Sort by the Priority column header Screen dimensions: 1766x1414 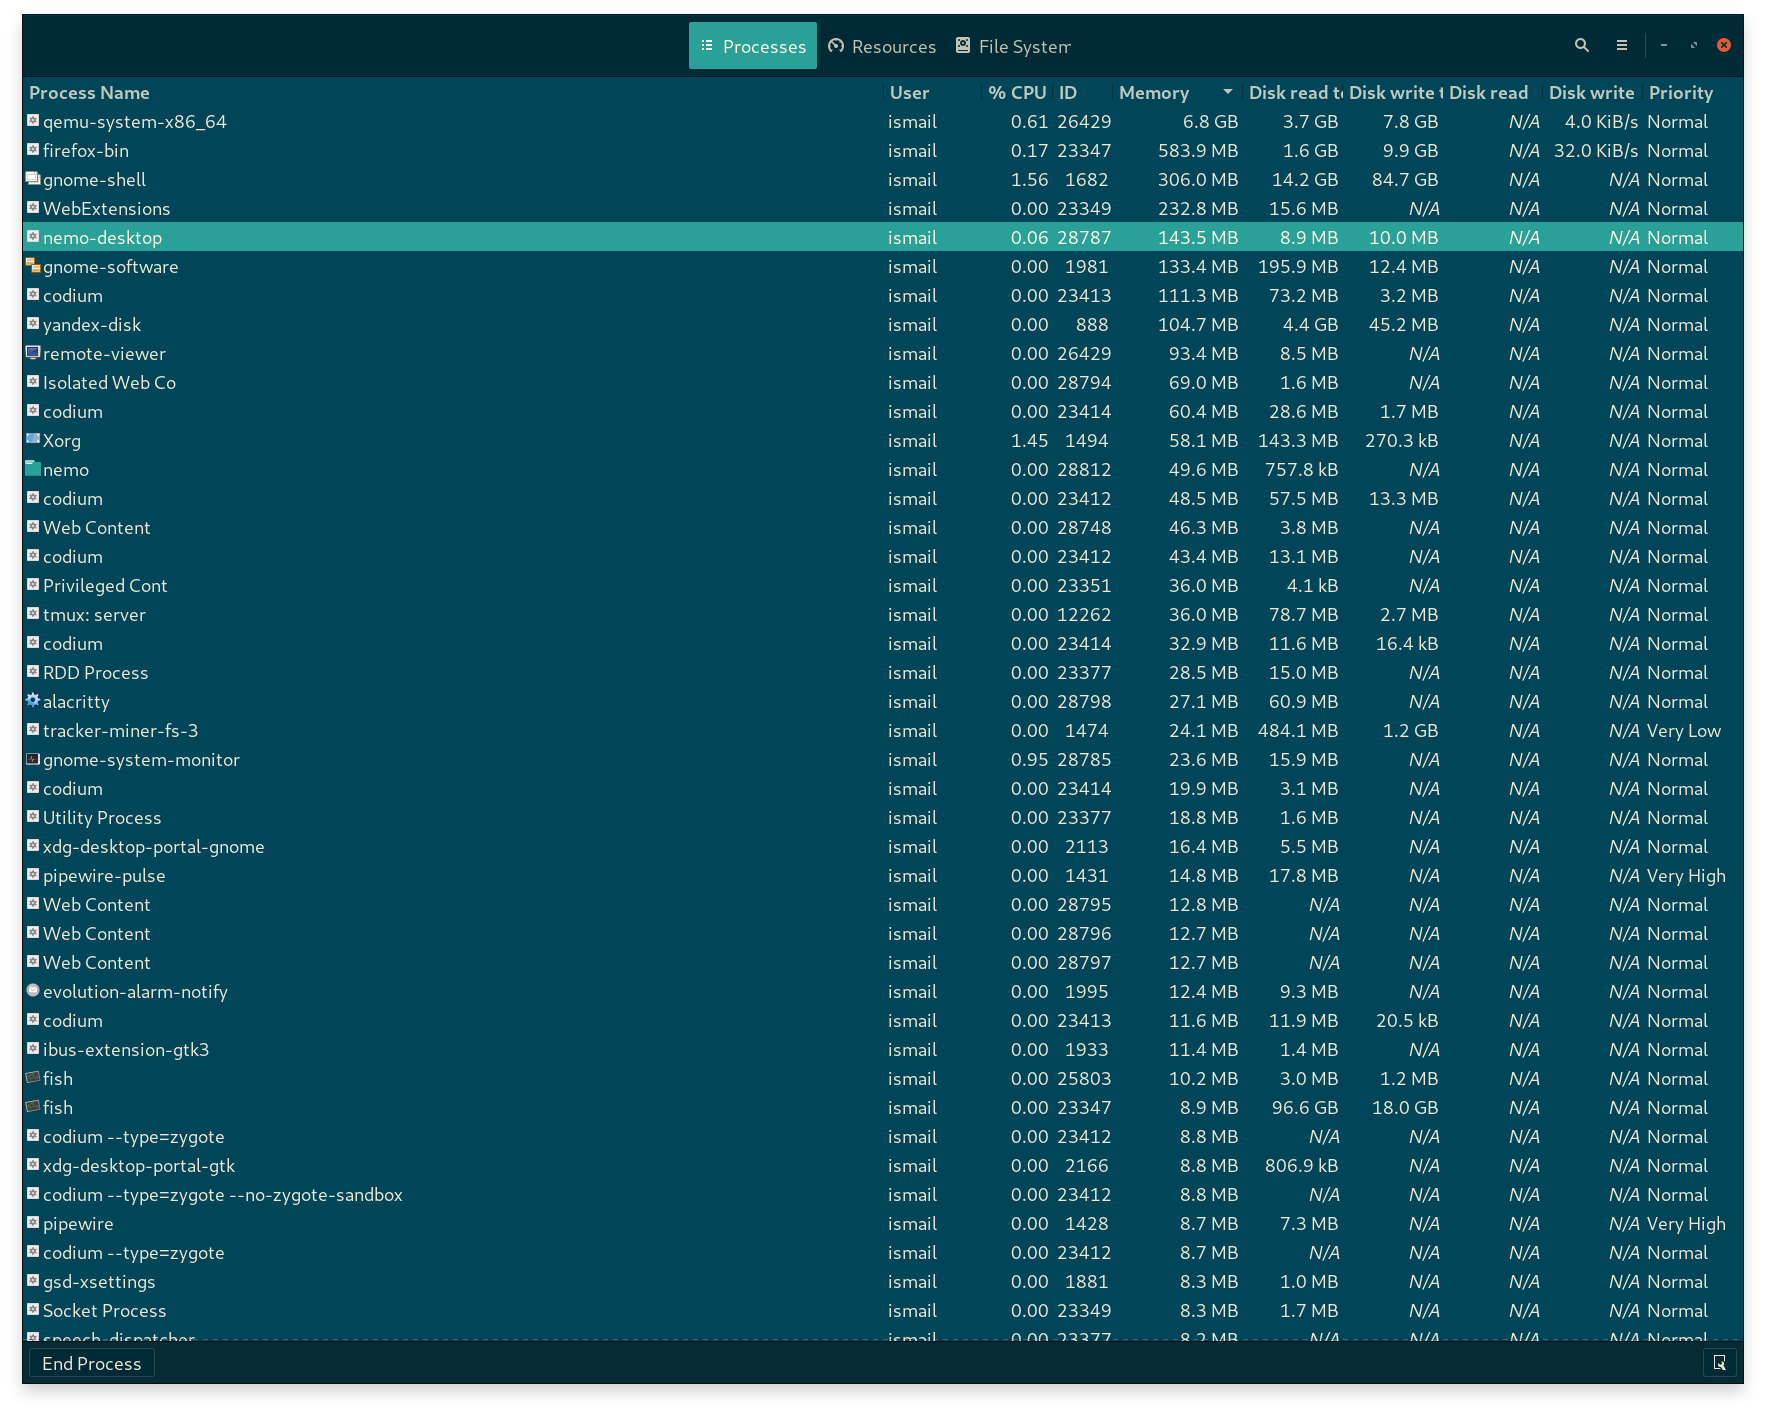[1681, 92]
